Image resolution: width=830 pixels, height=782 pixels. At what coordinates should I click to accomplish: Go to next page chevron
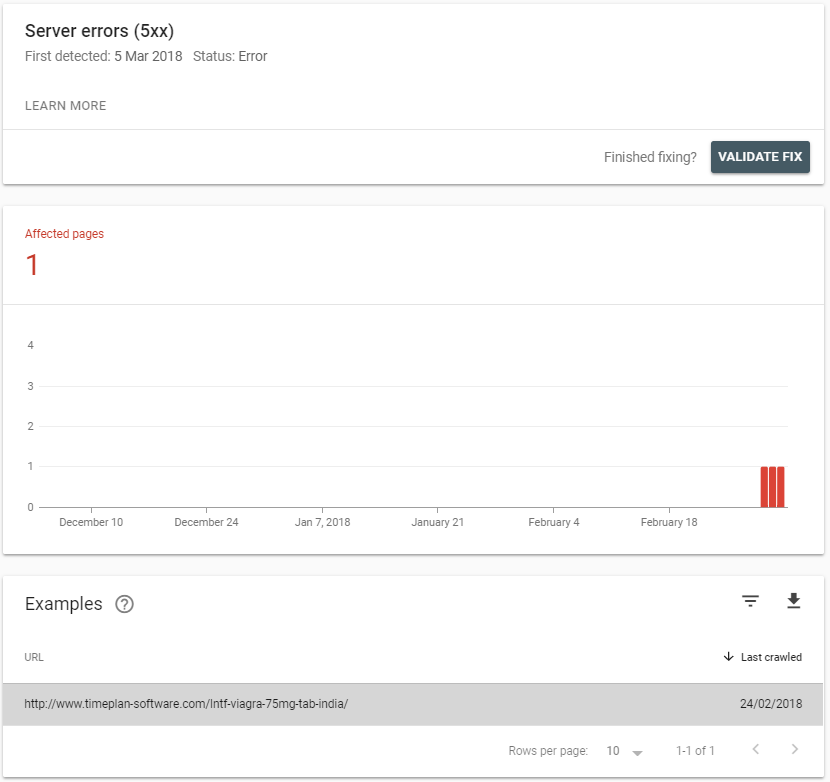[795, 750]
